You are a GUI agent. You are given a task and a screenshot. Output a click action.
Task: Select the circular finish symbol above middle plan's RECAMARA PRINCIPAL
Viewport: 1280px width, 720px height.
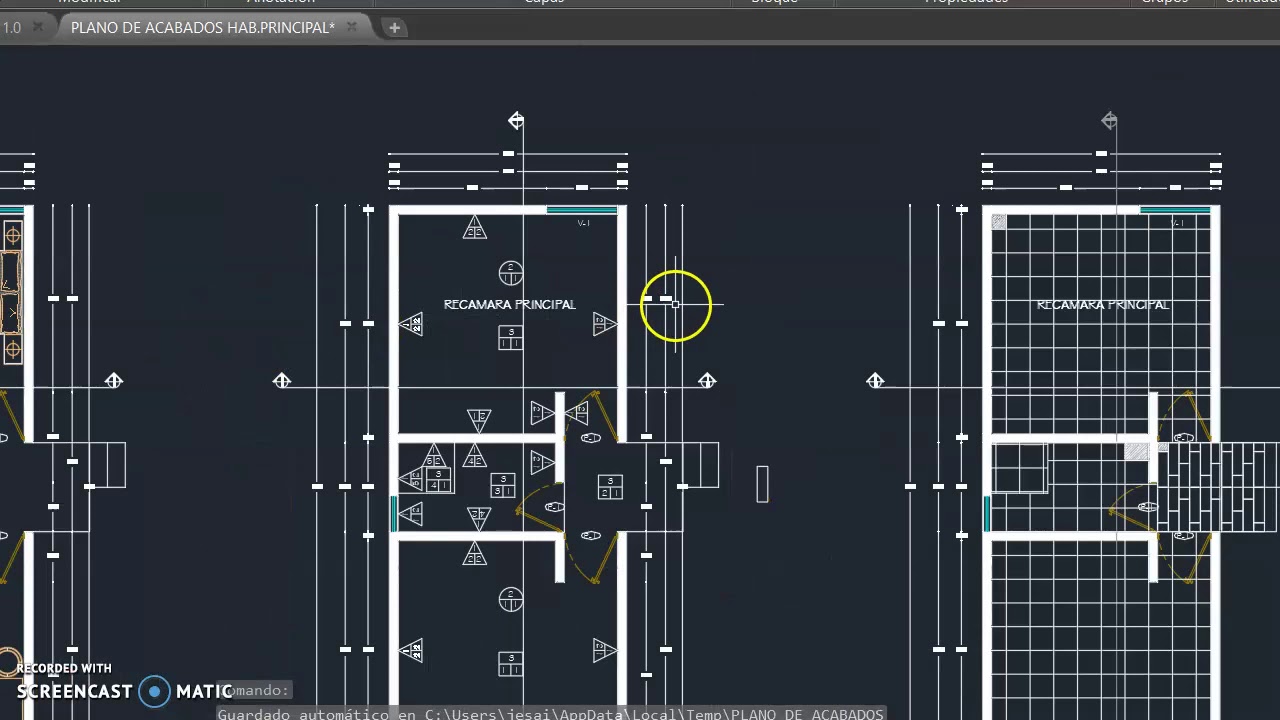coord(511,272)
